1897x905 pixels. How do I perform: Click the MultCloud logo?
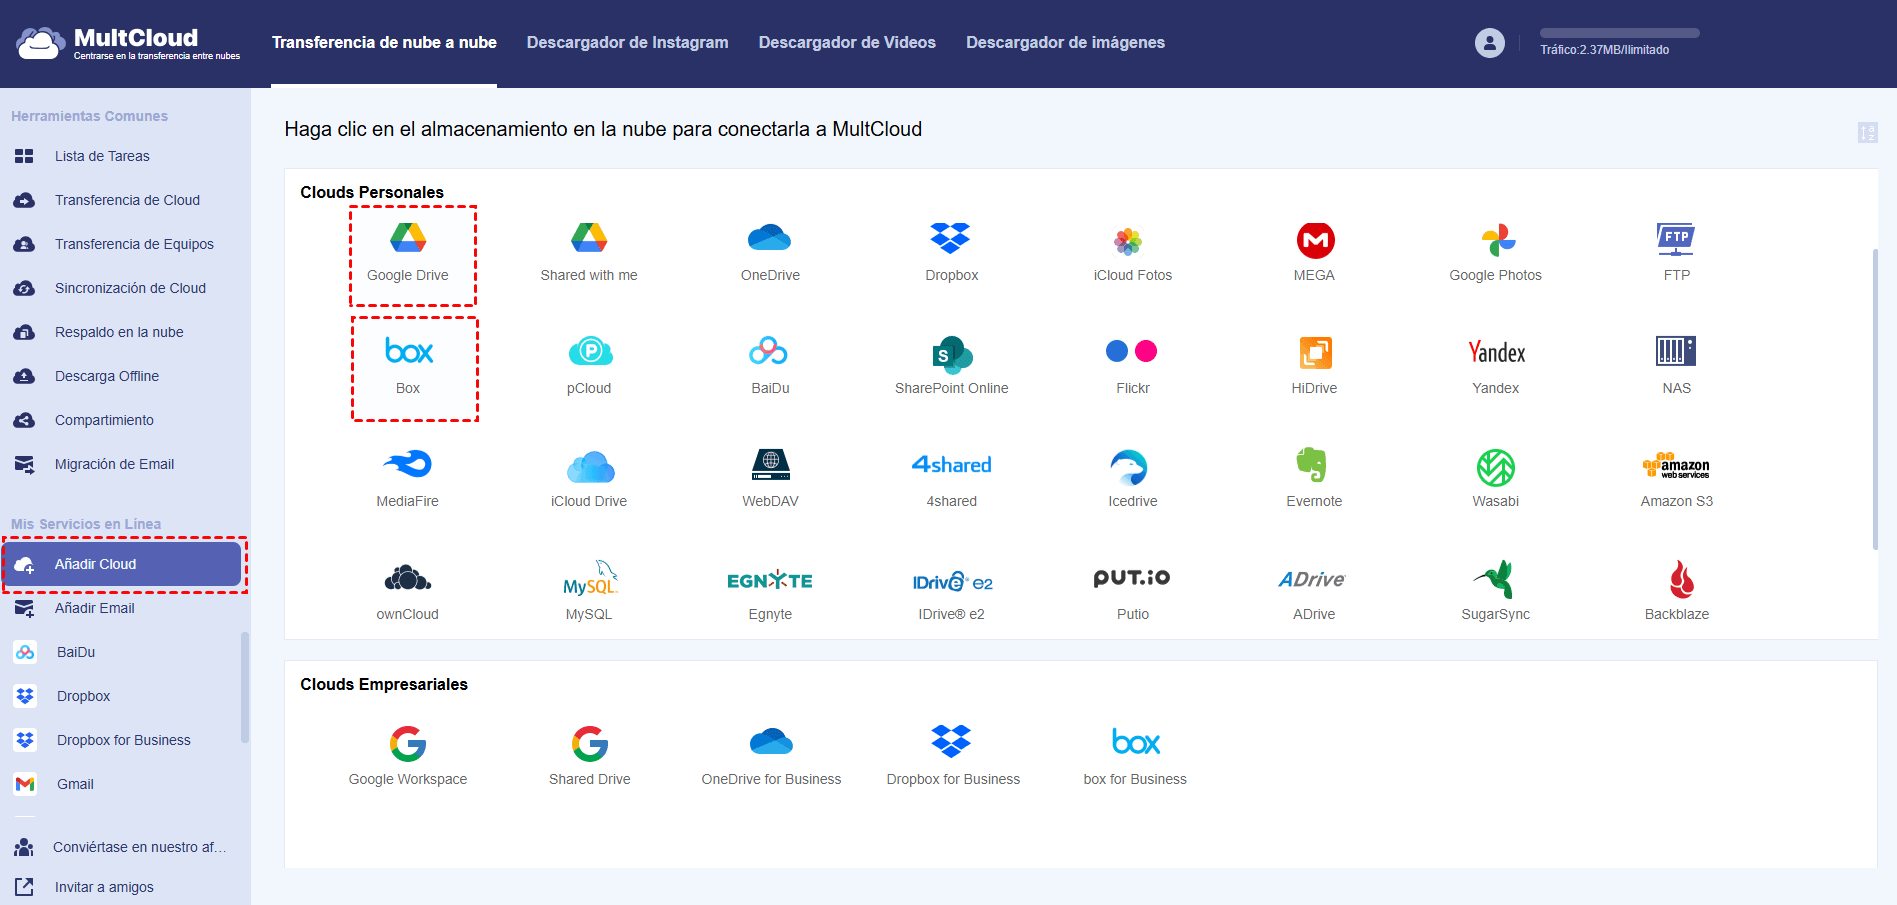[128, 43]
